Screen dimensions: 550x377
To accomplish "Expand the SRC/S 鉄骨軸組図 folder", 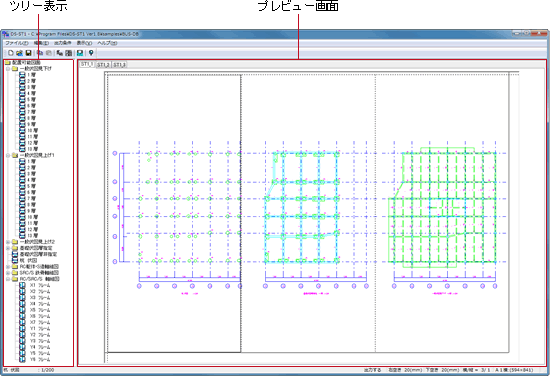I will coord(8,273).
